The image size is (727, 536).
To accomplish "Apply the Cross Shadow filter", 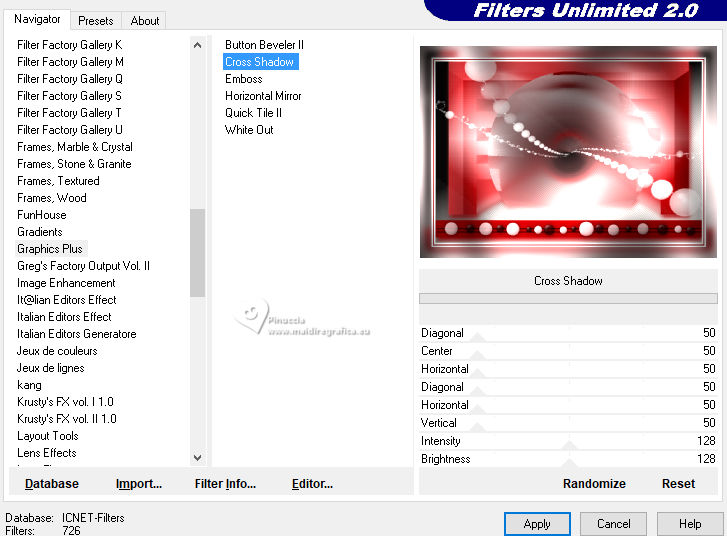I will pos(537,524).
